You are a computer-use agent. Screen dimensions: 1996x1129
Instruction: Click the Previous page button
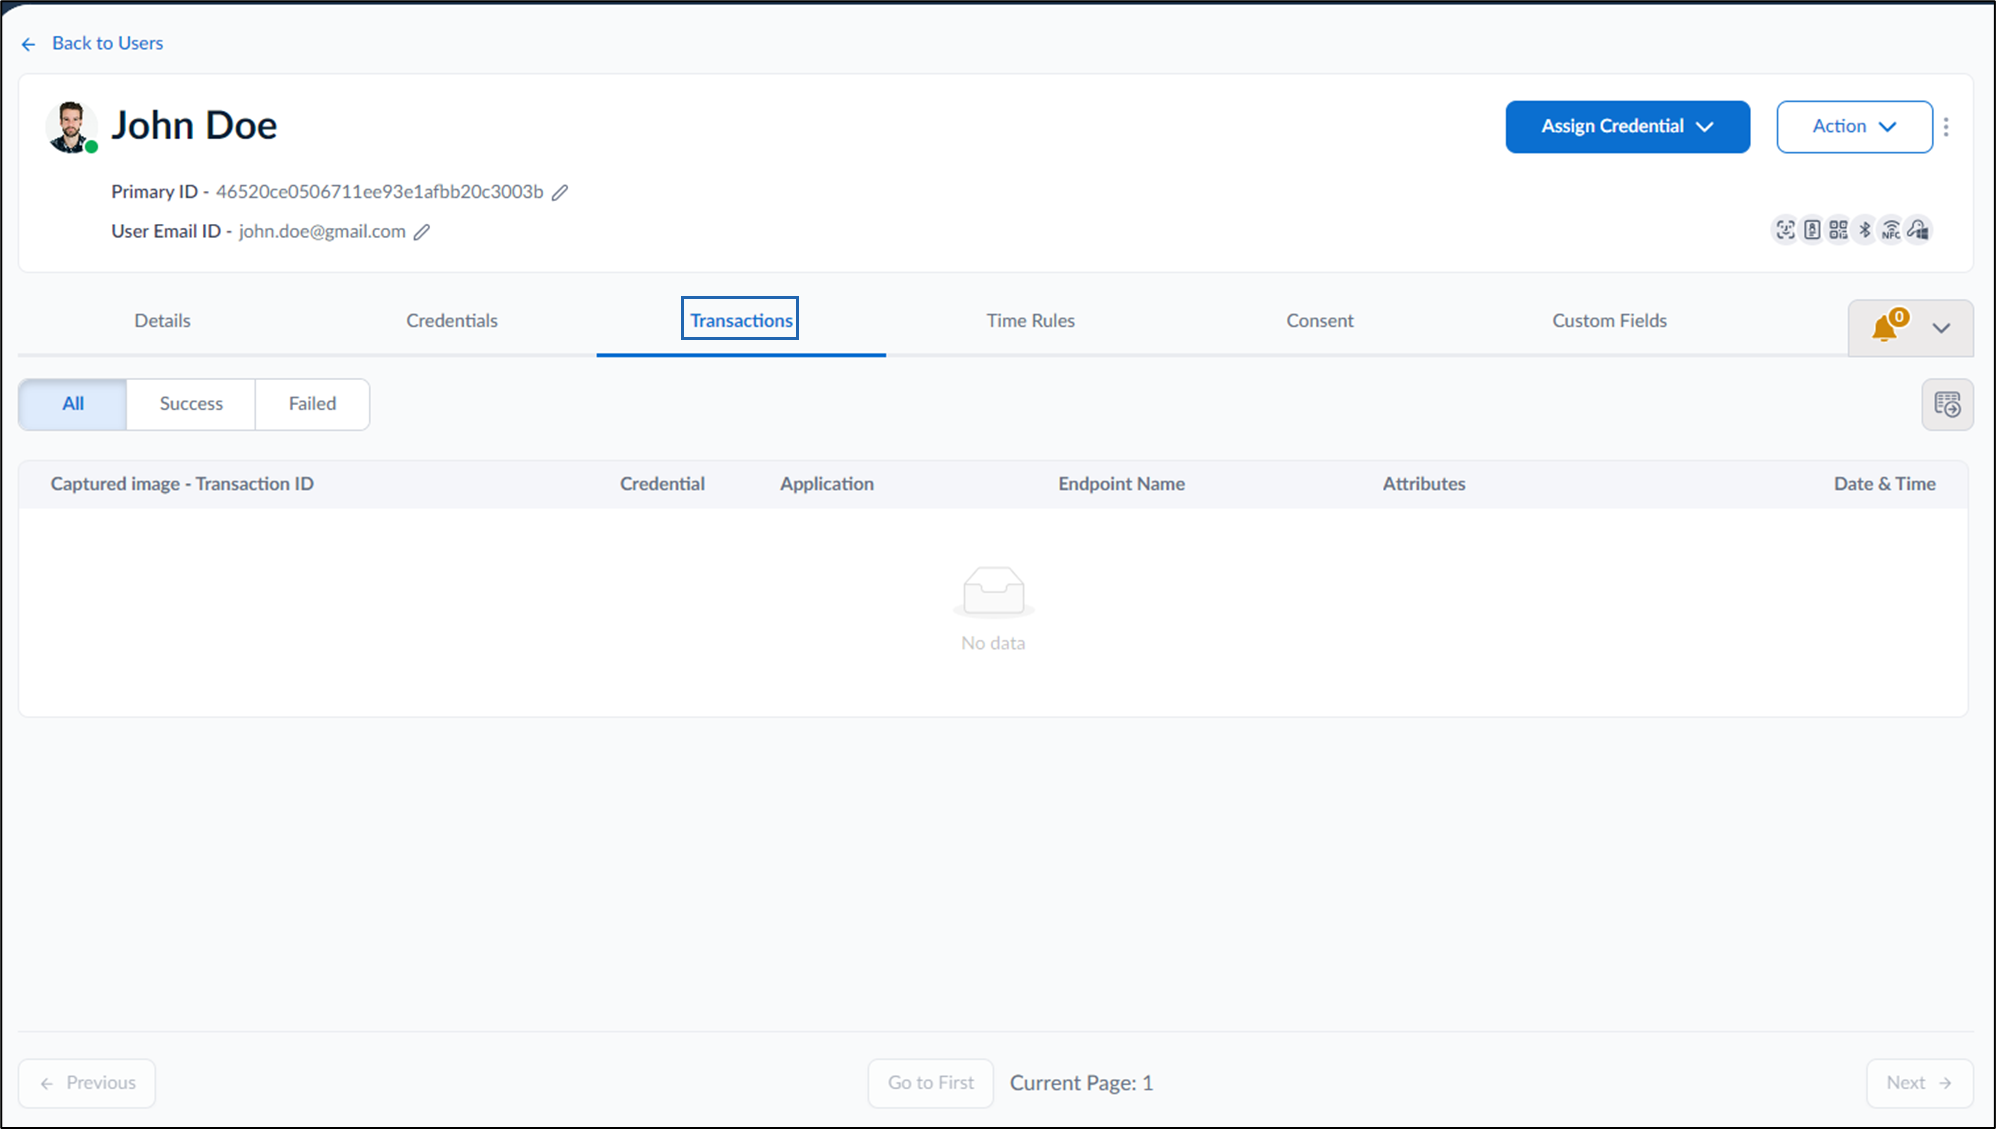(x=87, y=1083)
